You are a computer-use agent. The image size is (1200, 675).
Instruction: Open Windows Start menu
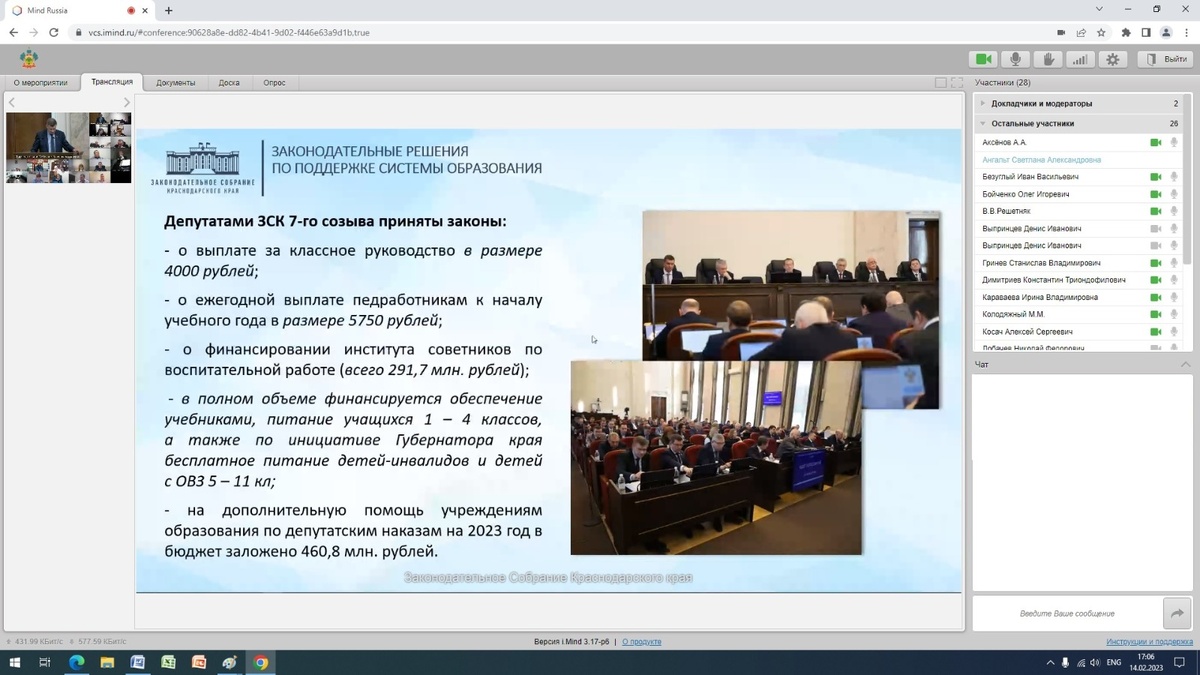(x=14, y=662)
